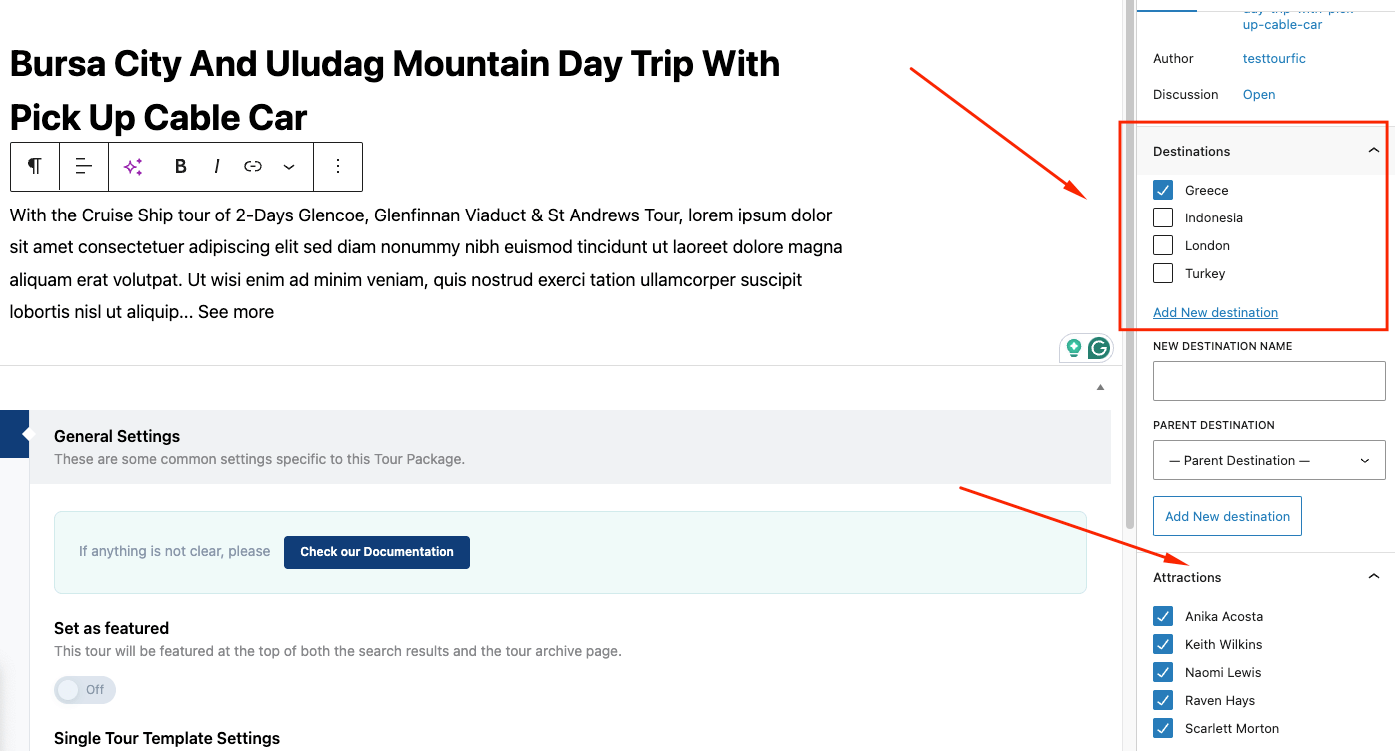Click the Add New destination link
1395x751 pixels.
point(1215,312)
